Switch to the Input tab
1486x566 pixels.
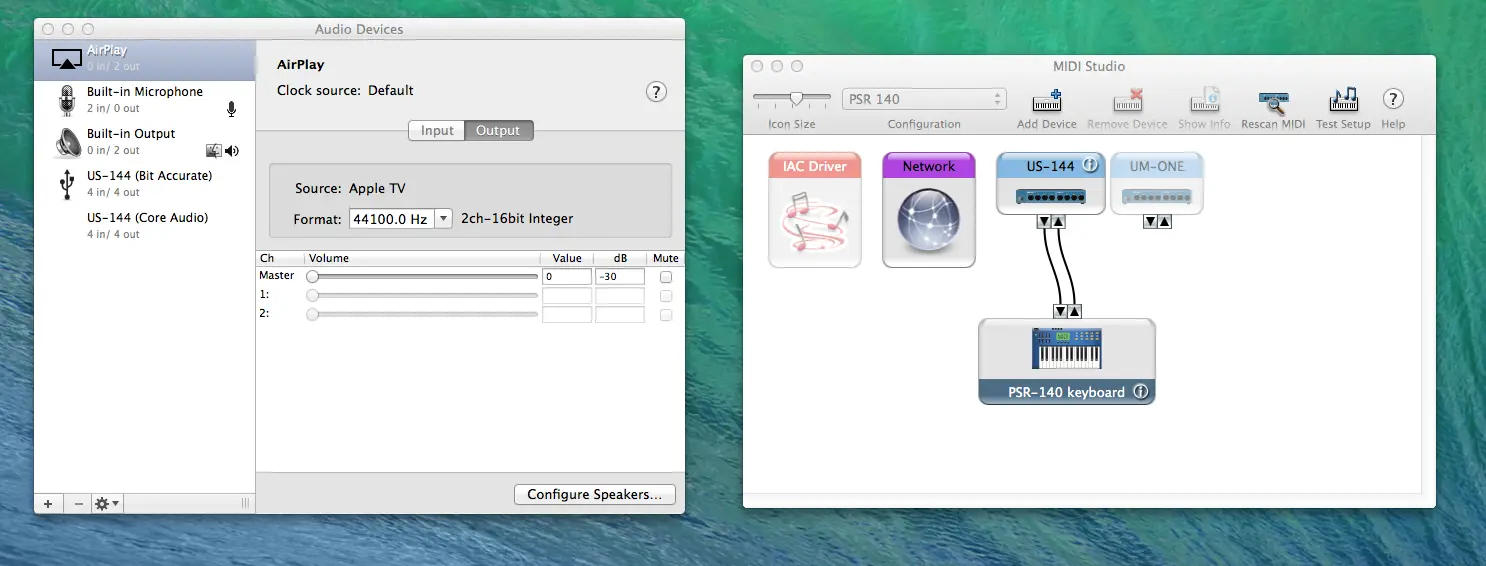[437, 131]
